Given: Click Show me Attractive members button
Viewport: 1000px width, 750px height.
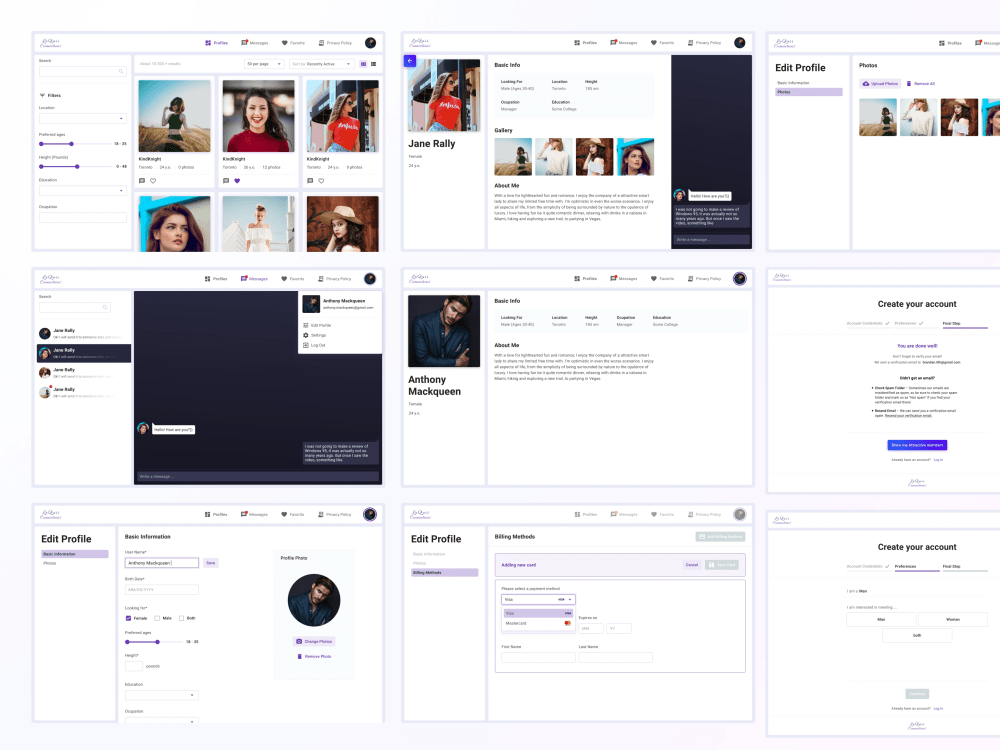Looking at the screenshot, I should coord(917,445).
